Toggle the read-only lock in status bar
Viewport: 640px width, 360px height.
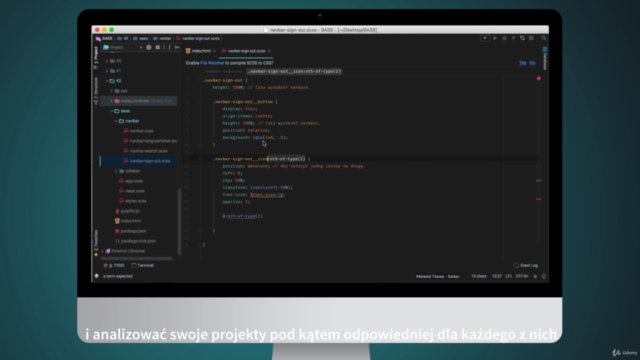535,276
